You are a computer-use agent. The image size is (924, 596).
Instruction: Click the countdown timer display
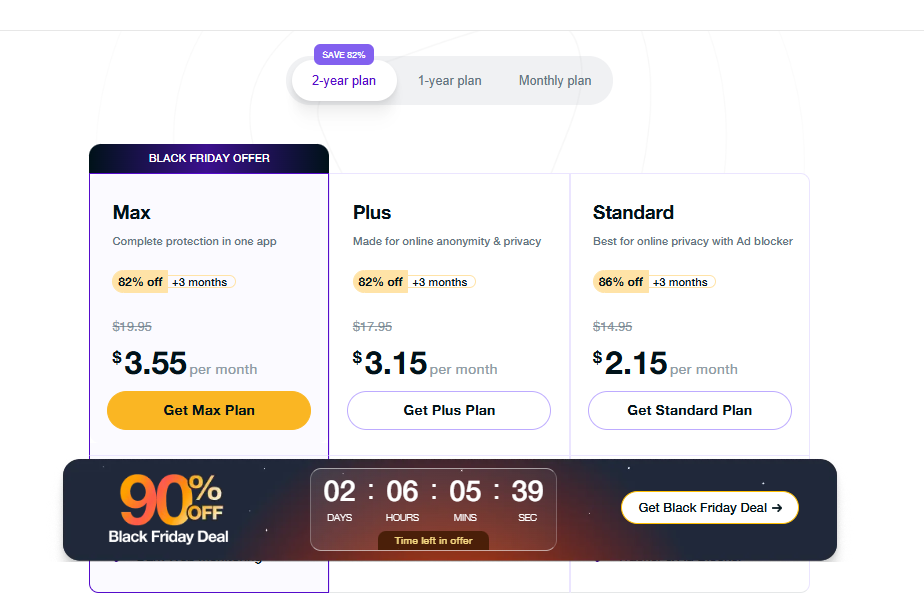point(433,493)
